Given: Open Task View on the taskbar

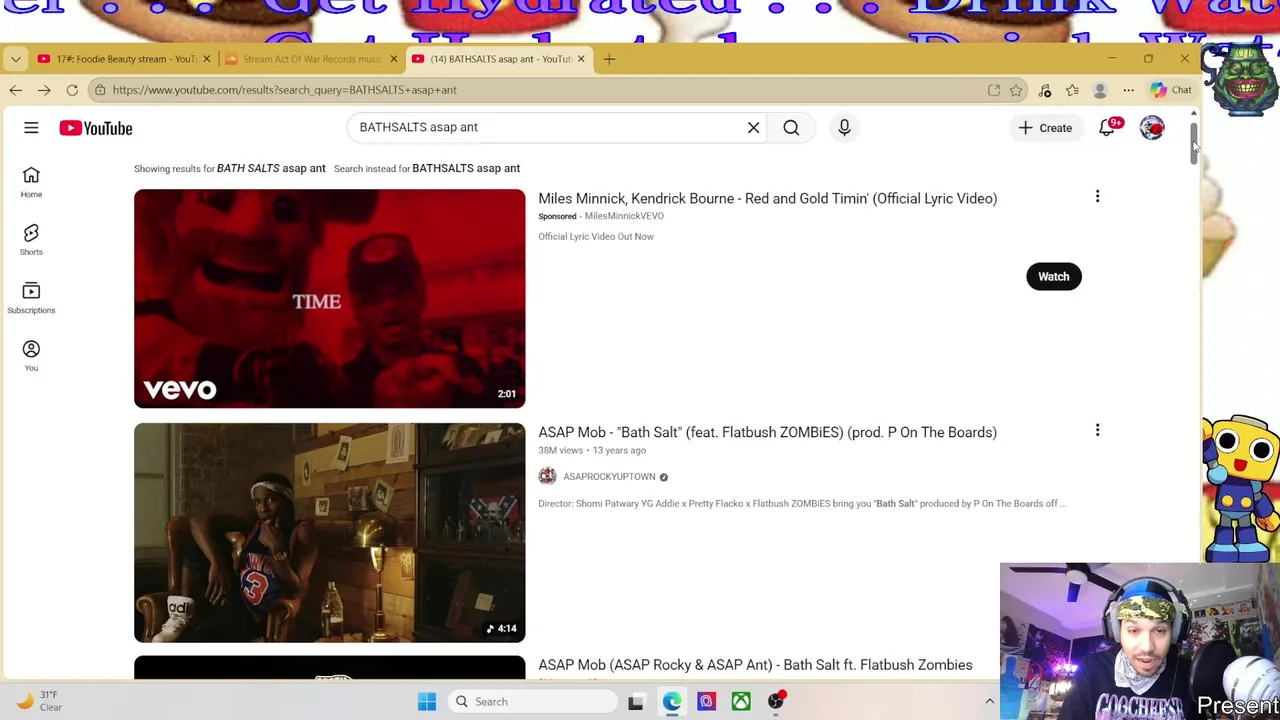Looking at the screenshot, I should pyautogui.click(x=635, y=702).
